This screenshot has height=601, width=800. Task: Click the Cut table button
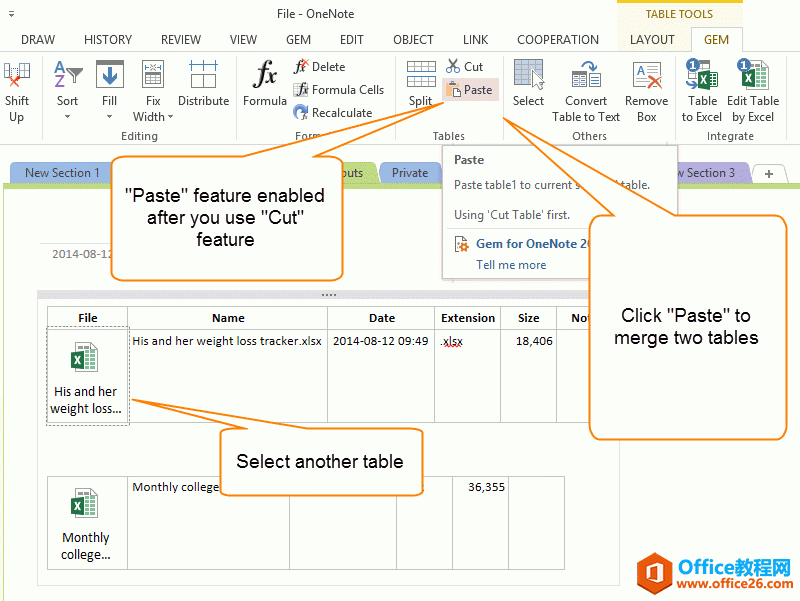464,66
